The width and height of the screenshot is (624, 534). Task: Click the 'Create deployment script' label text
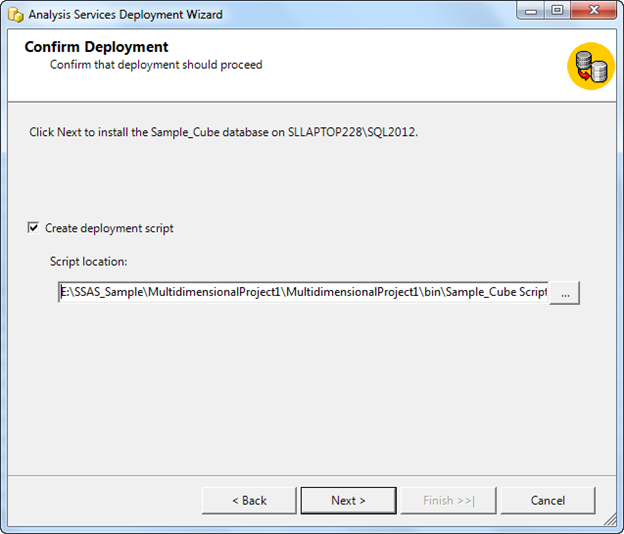pyautogui.click(x=109, y=228)
